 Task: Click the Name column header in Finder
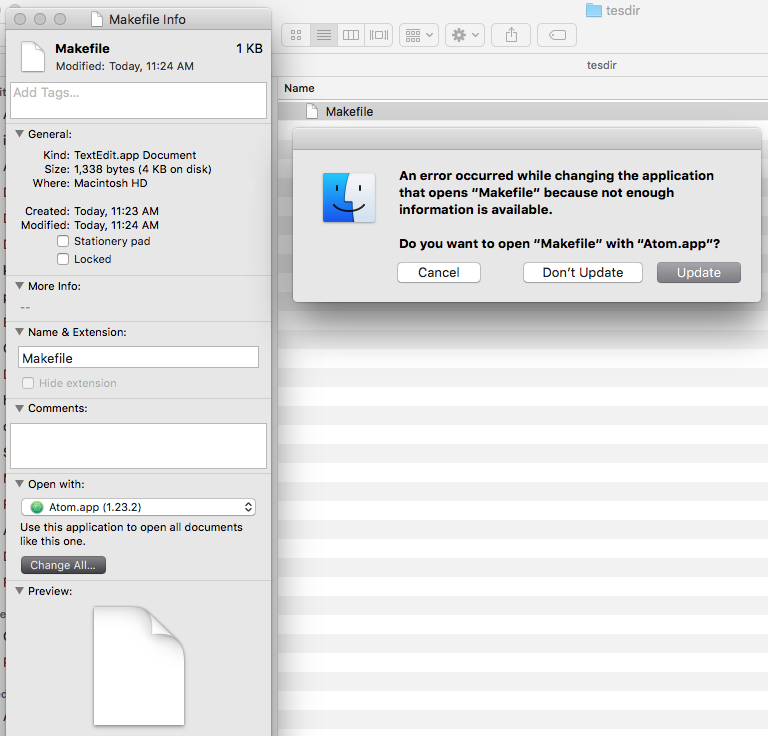coord(299,88)
